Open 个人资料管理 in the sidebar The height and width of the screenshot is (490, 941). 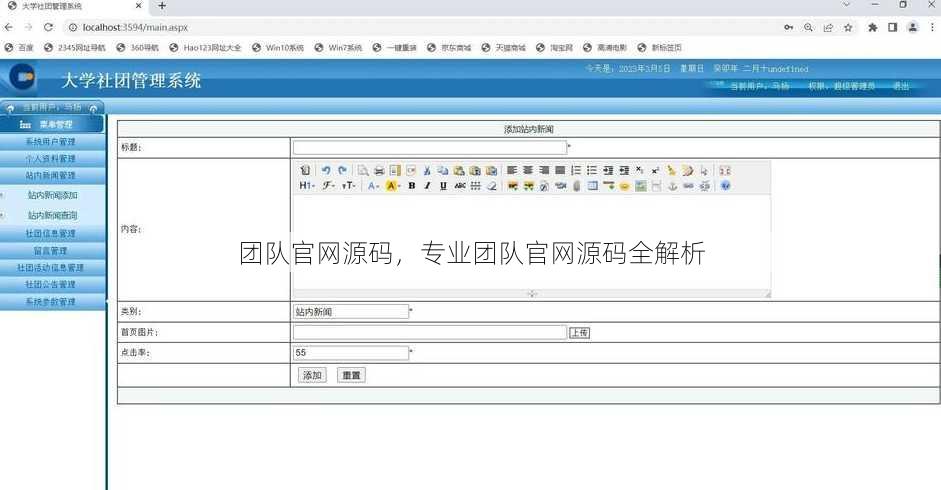coord(52,159)
